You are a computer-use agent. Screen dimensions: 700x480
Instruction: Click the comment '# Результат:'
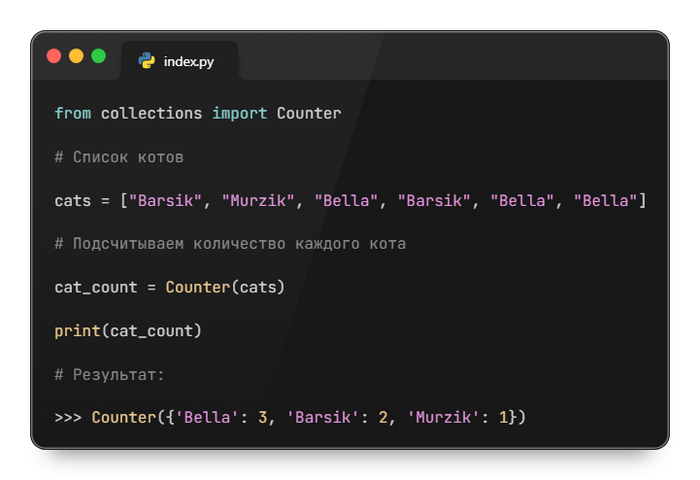[x=110, y=374]
